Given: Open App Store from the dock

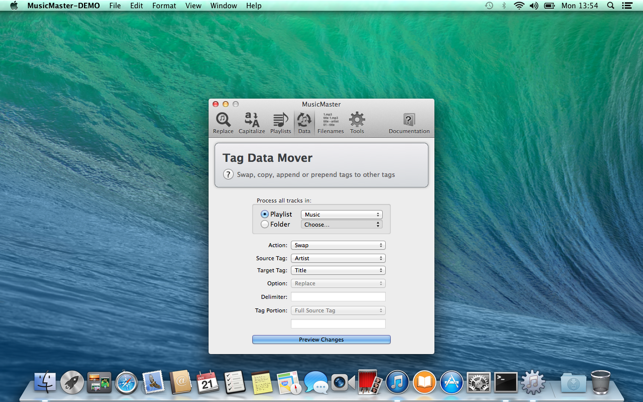Looking at the screenshot, I should 451,382.
